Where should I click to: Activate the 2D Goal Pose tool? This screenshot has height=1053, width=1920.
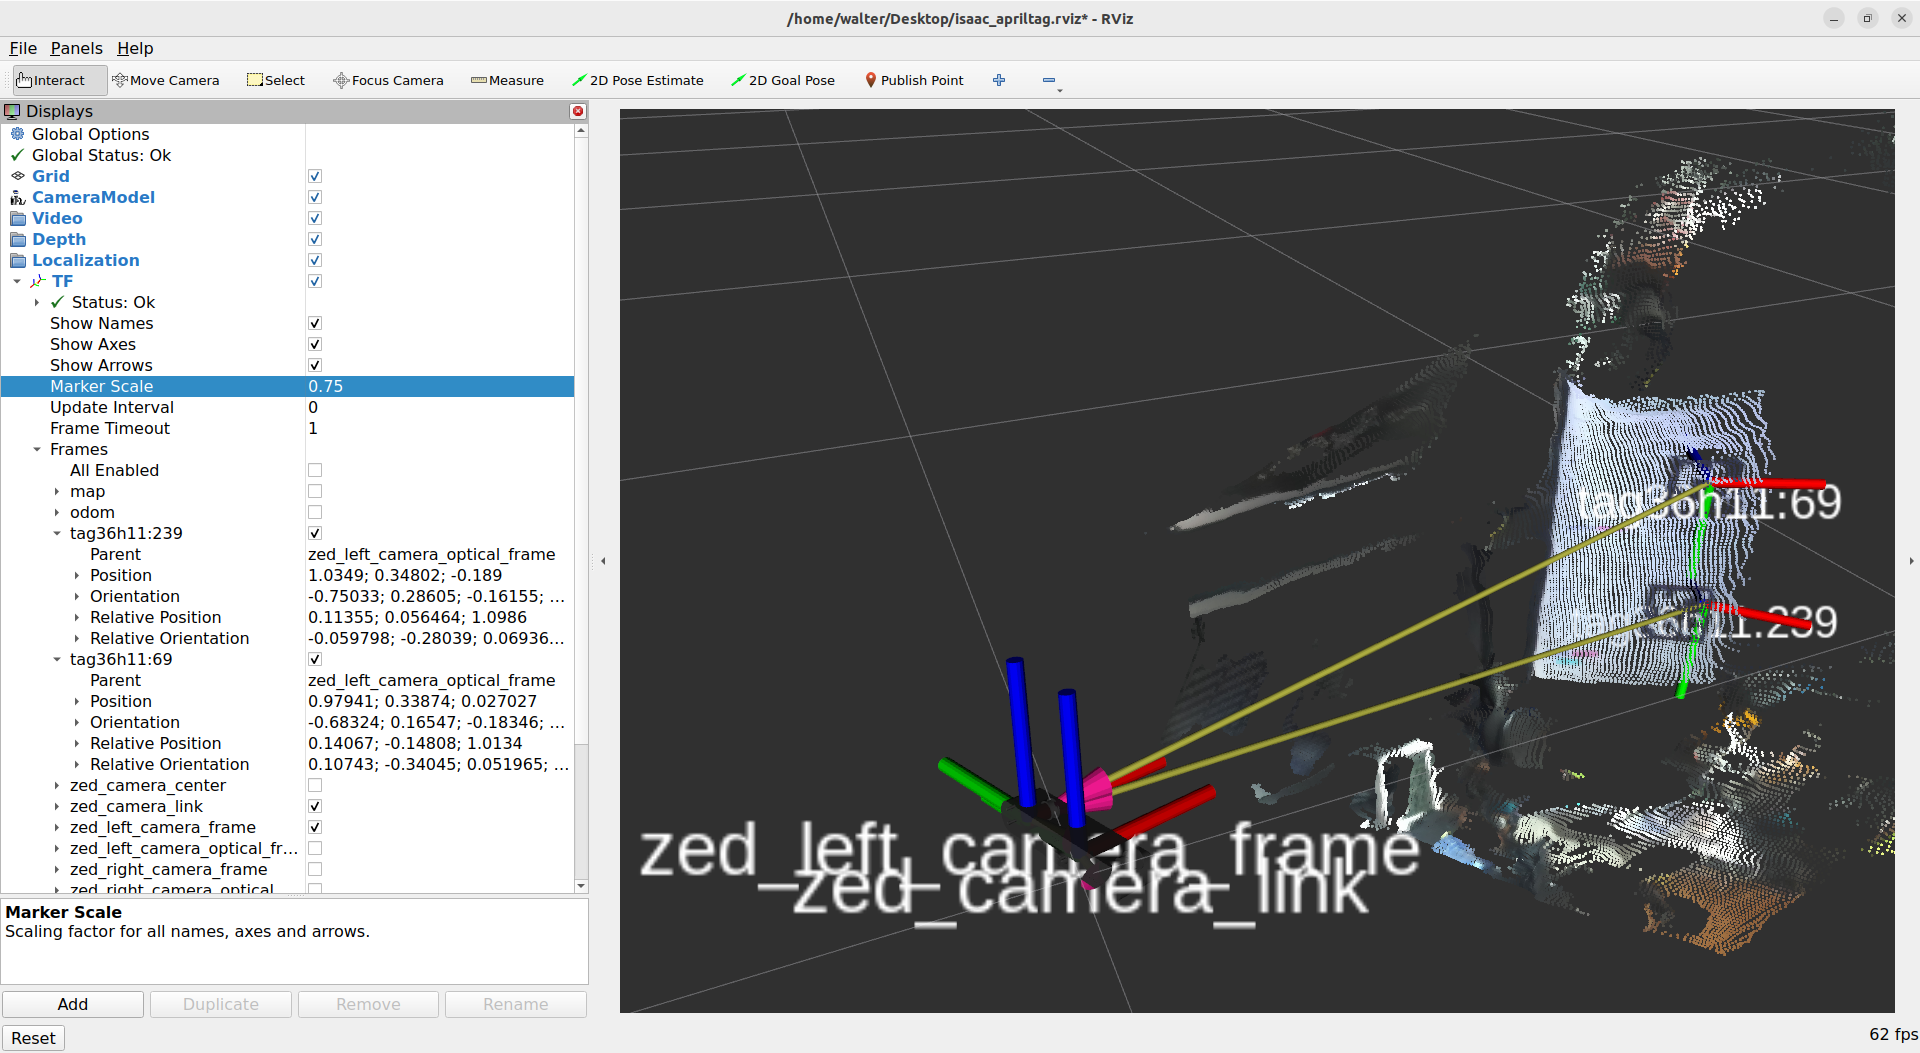click(783, 80)
